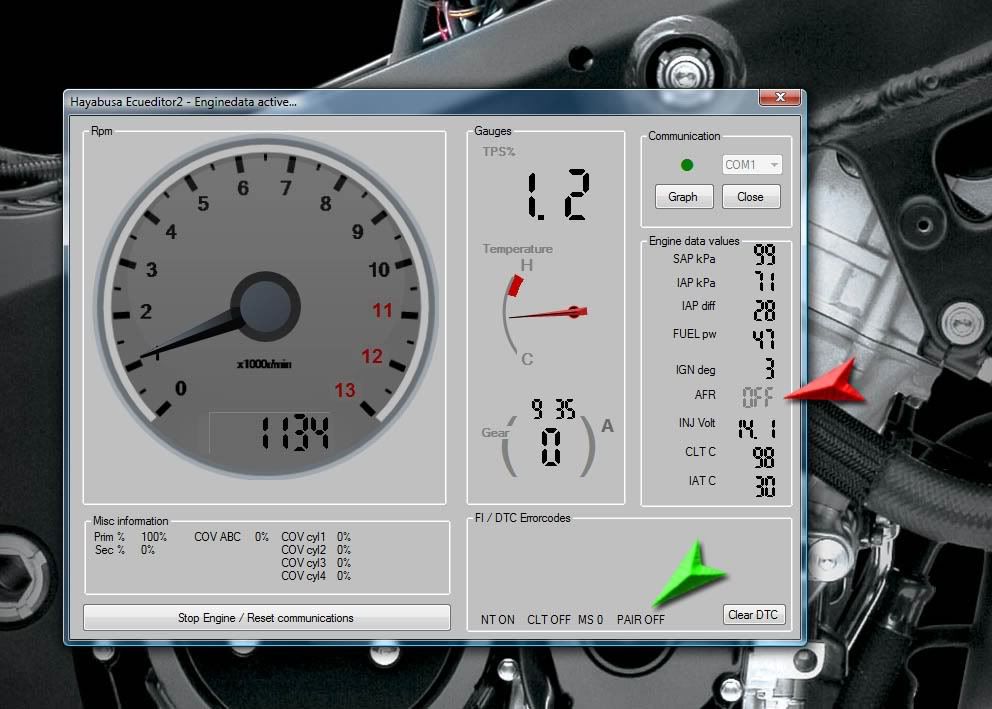992x709 pixels.
Task: Click the 9 35 readout above gear
Action: coord(553,409)
